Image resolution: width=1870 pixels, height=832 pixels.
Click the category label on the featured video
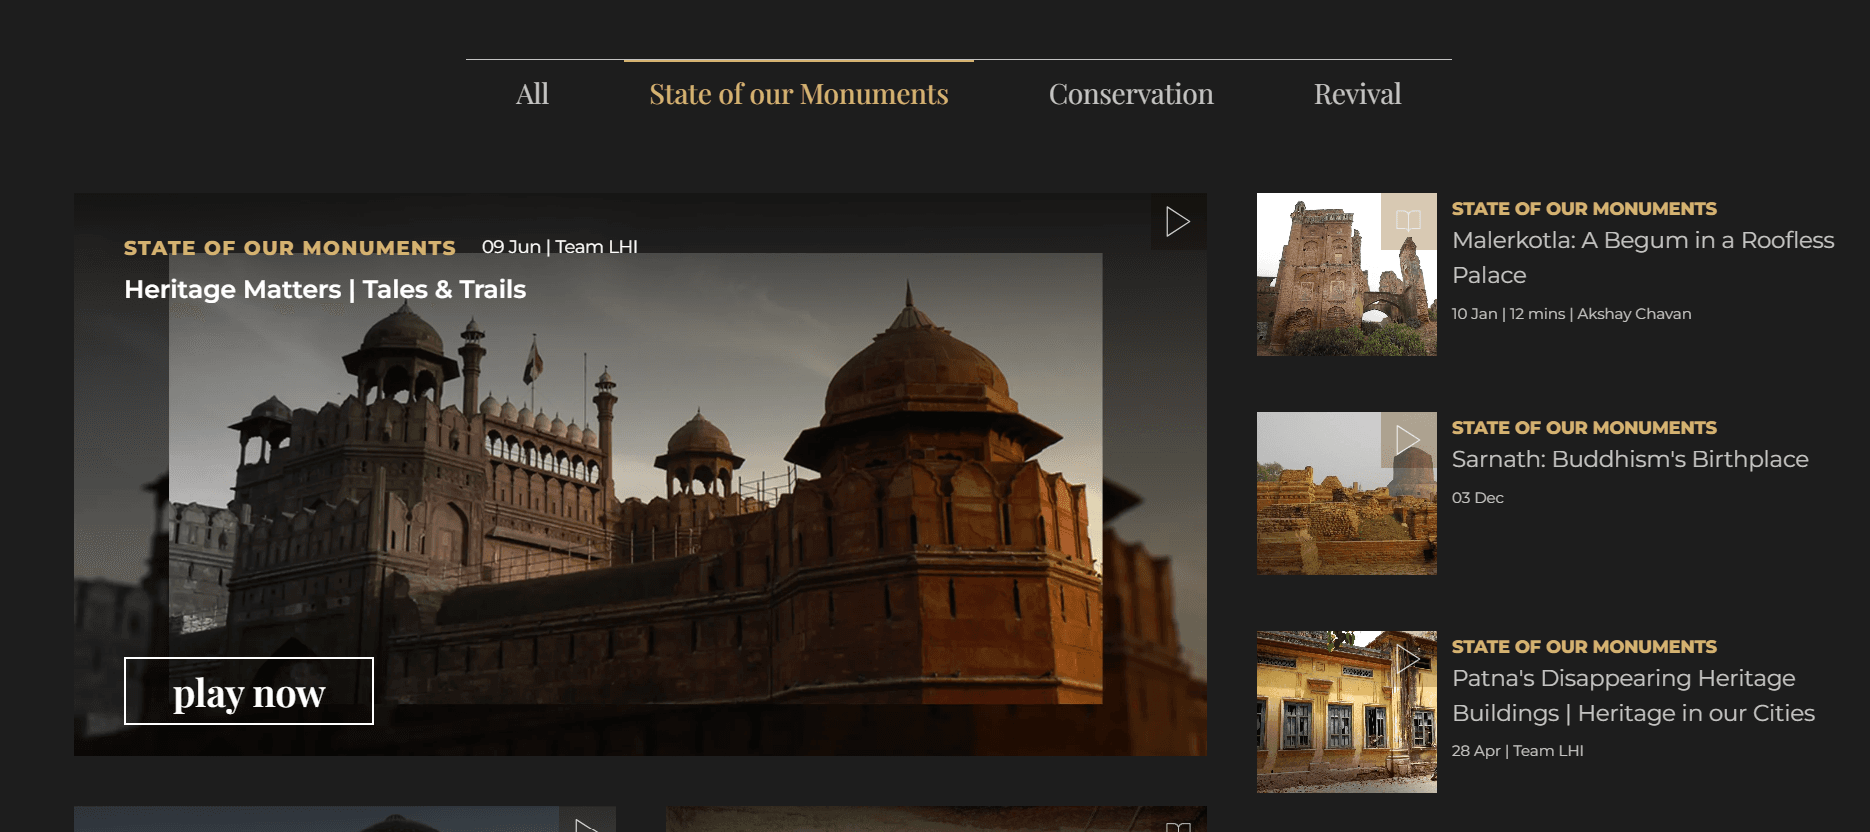tap(289, 248)
